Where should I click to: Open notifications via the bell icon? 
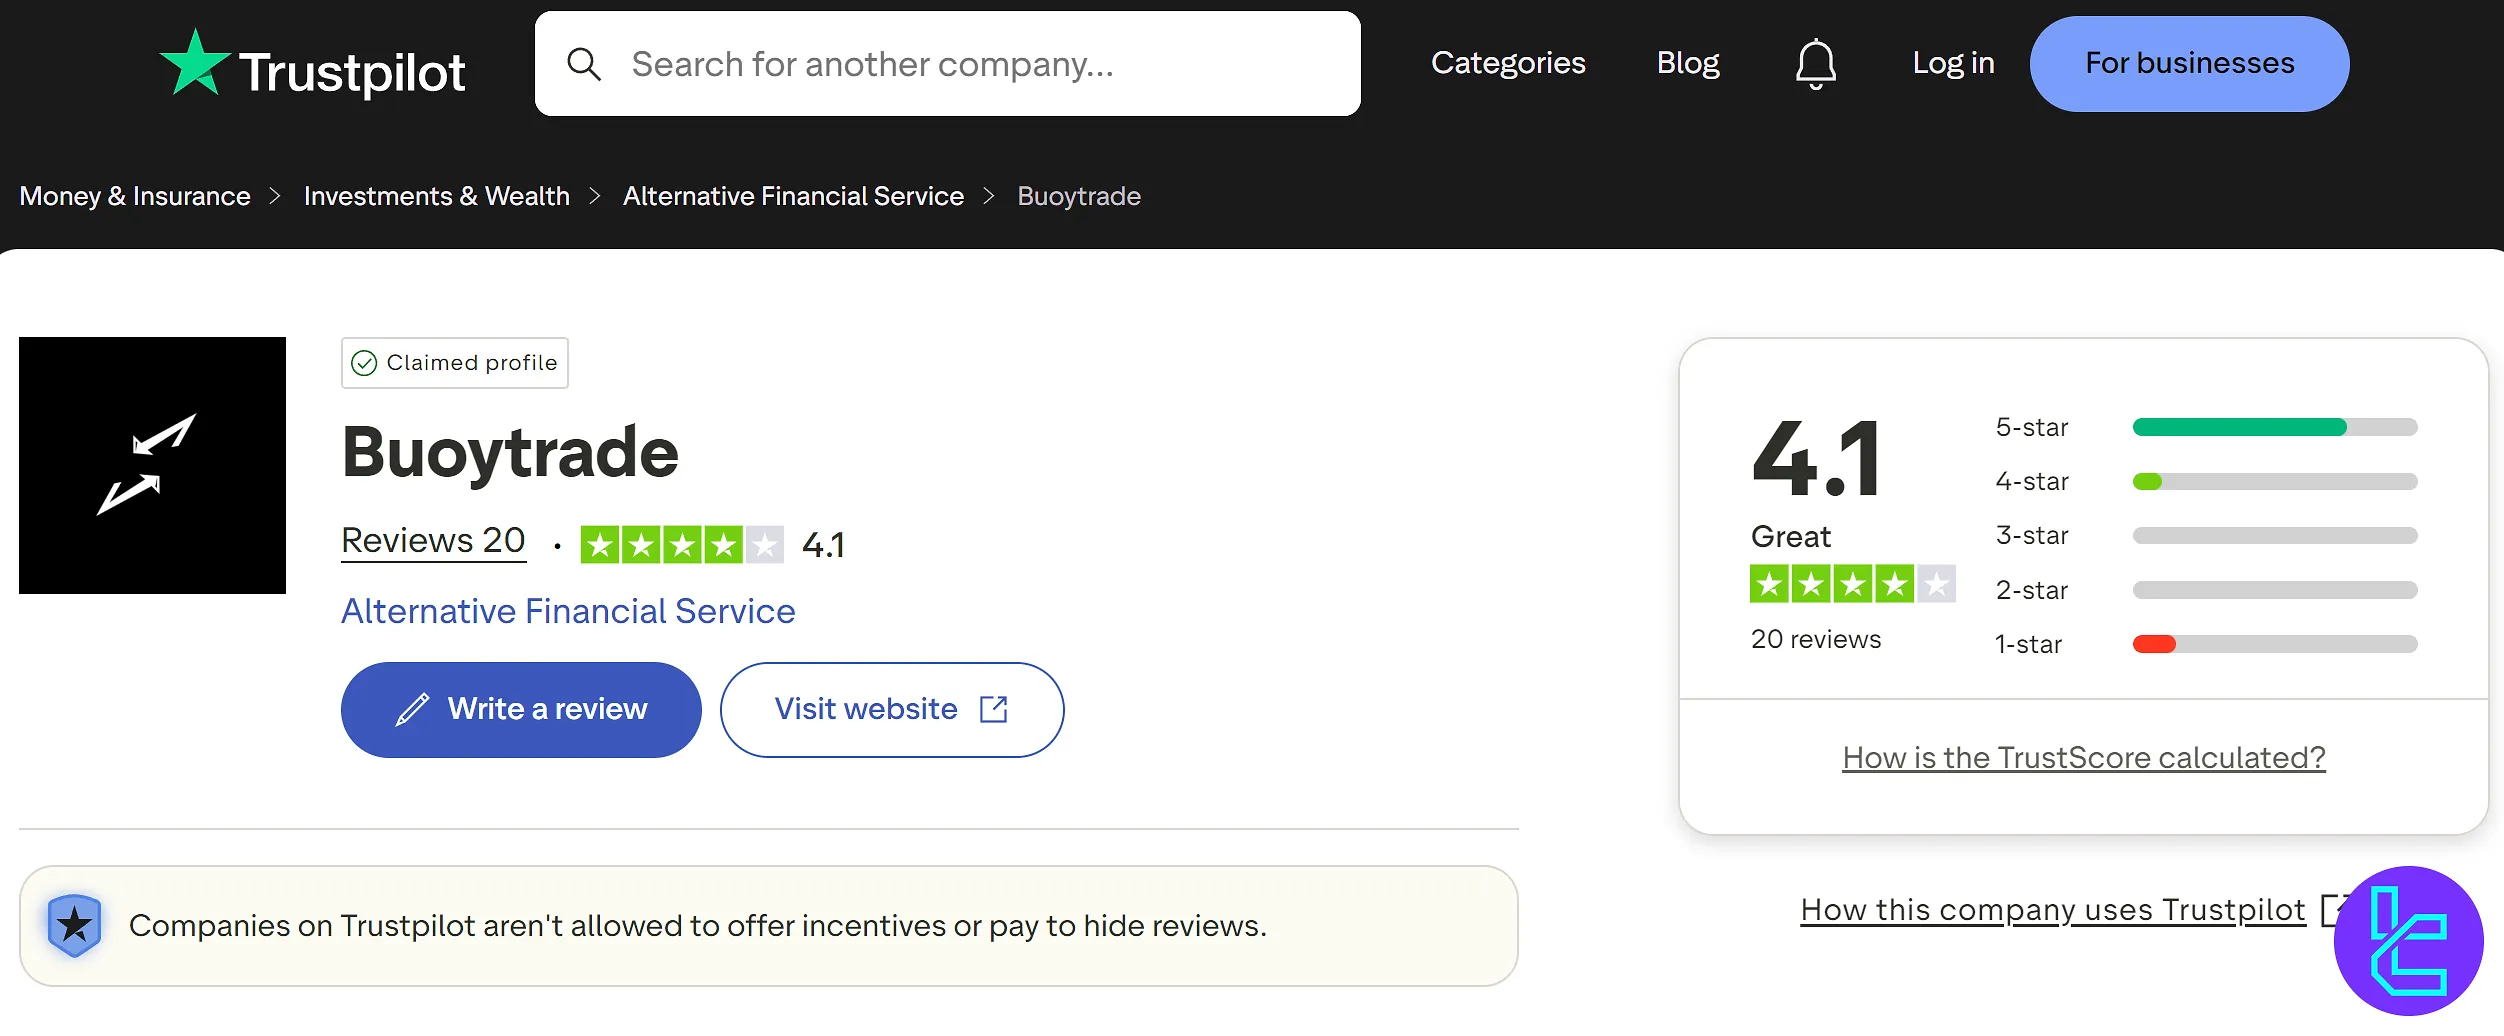pos(1815,62)
